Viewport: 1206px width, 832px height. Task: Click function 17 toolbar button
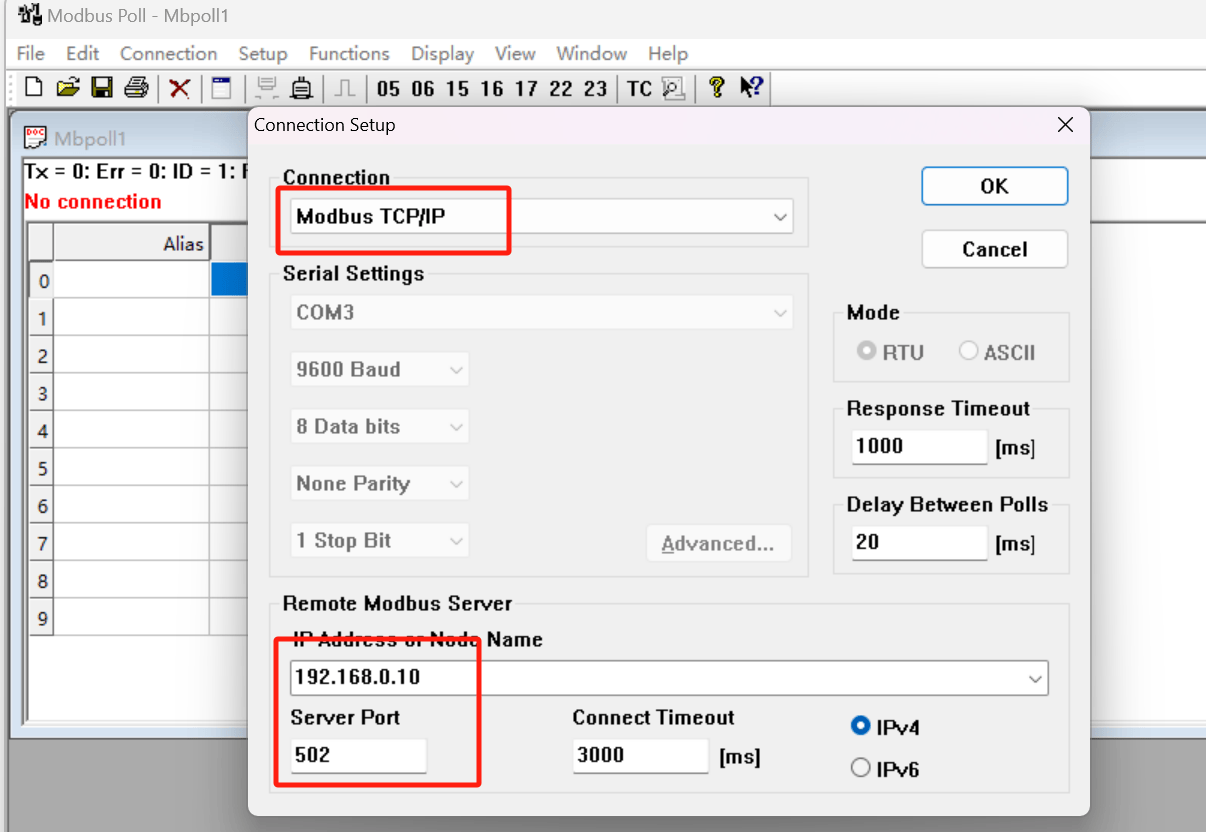click(x=526, y=89)
